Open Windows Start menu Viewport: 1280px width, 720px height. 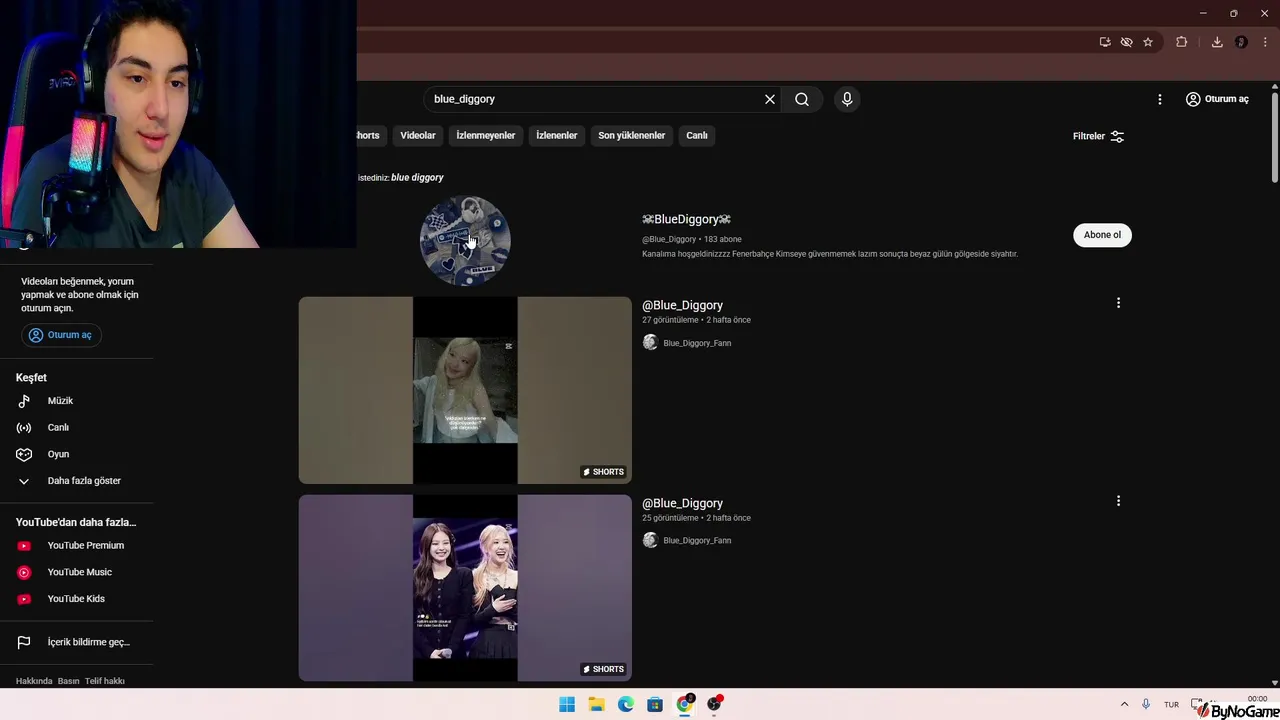tap(567, 704)
